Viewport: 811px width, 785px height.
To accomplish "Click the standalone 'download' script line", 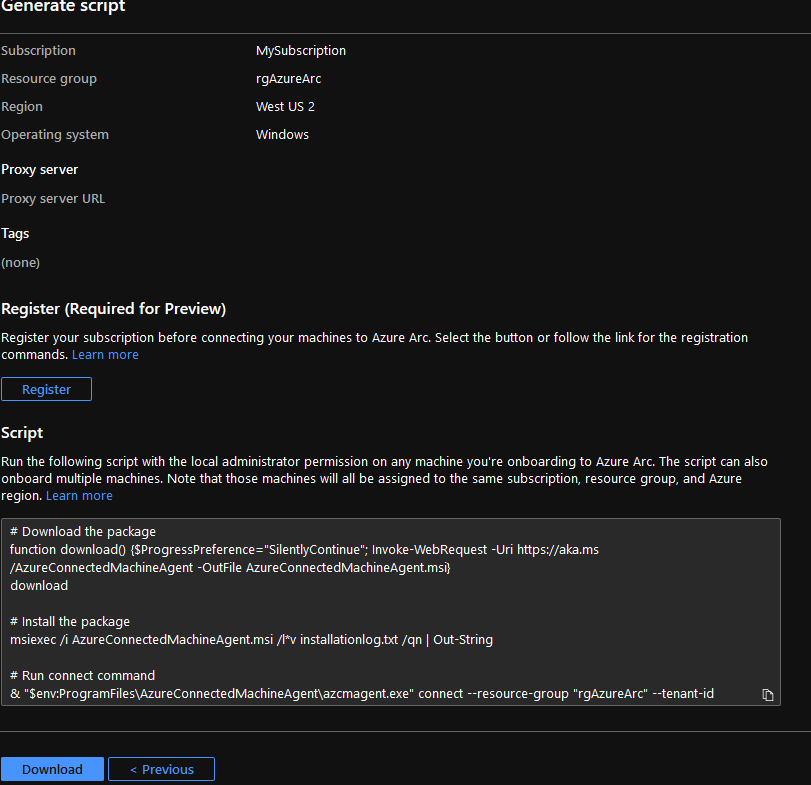I will [x=39, y=585].
